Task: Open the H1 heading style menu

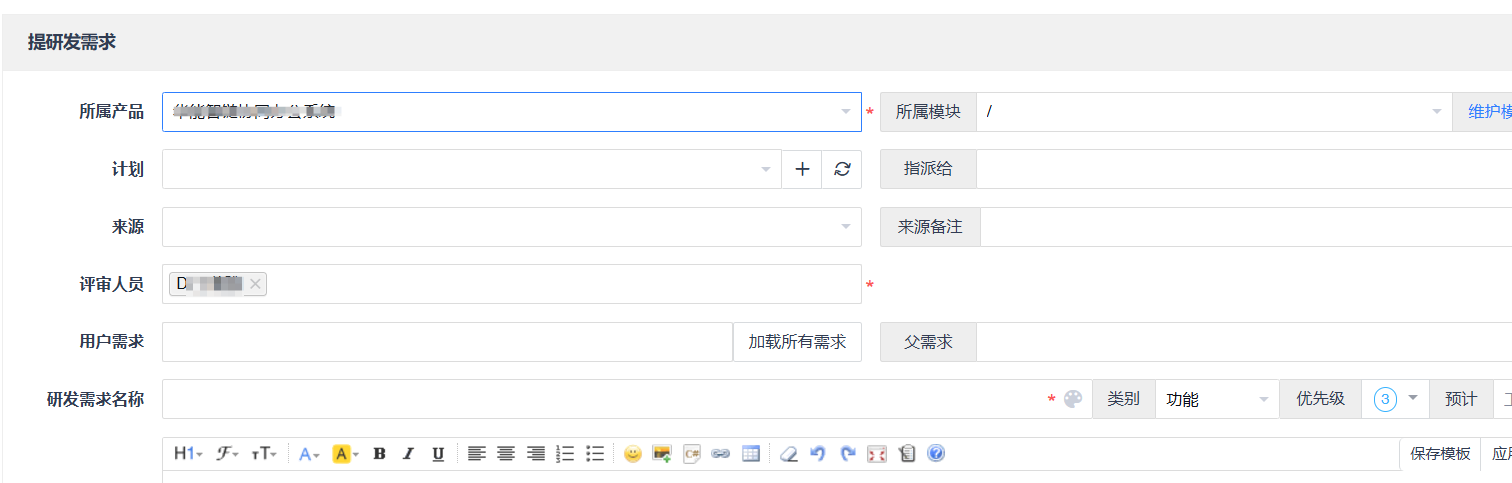Action: 188,454
